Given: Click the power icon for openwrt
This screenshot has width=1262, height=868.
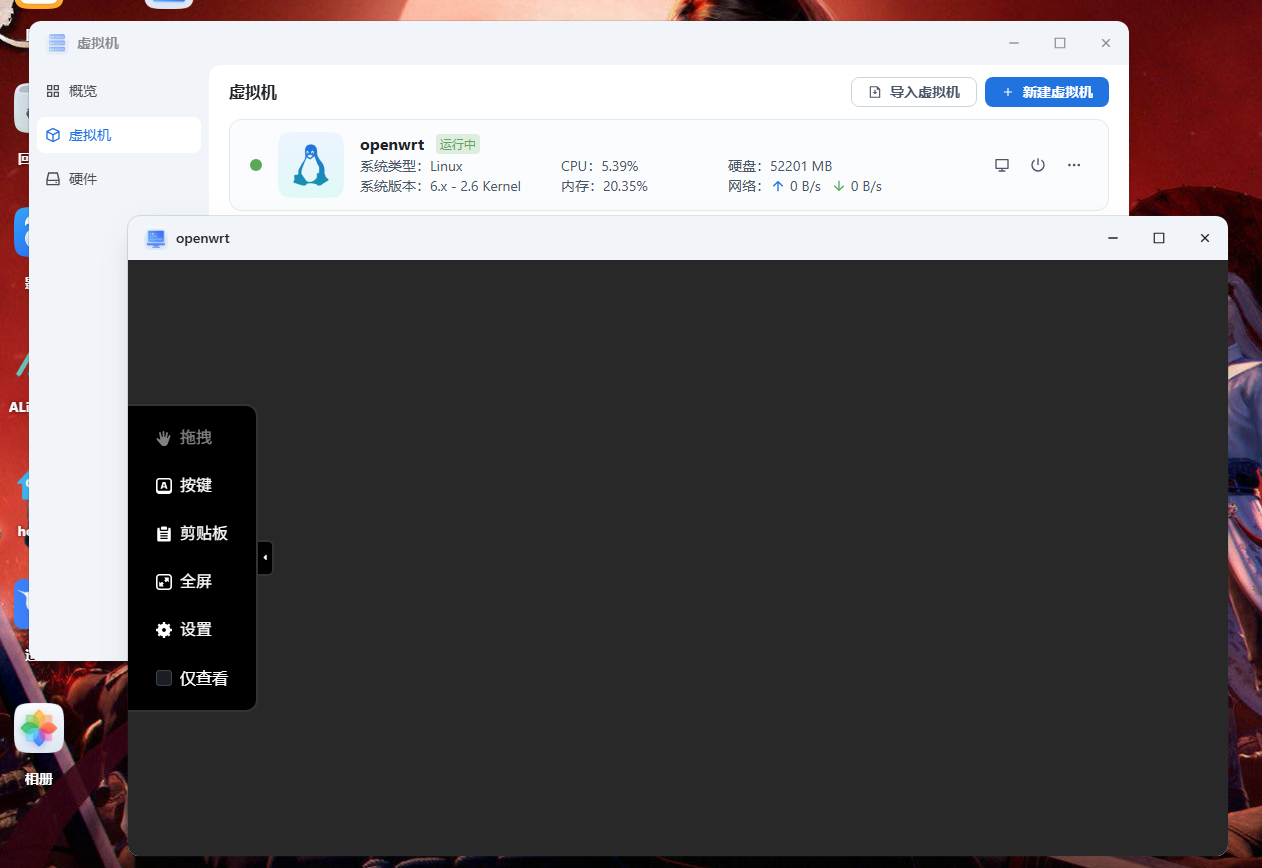Looking at the screenshot, I should click(x=1037, y=165).
